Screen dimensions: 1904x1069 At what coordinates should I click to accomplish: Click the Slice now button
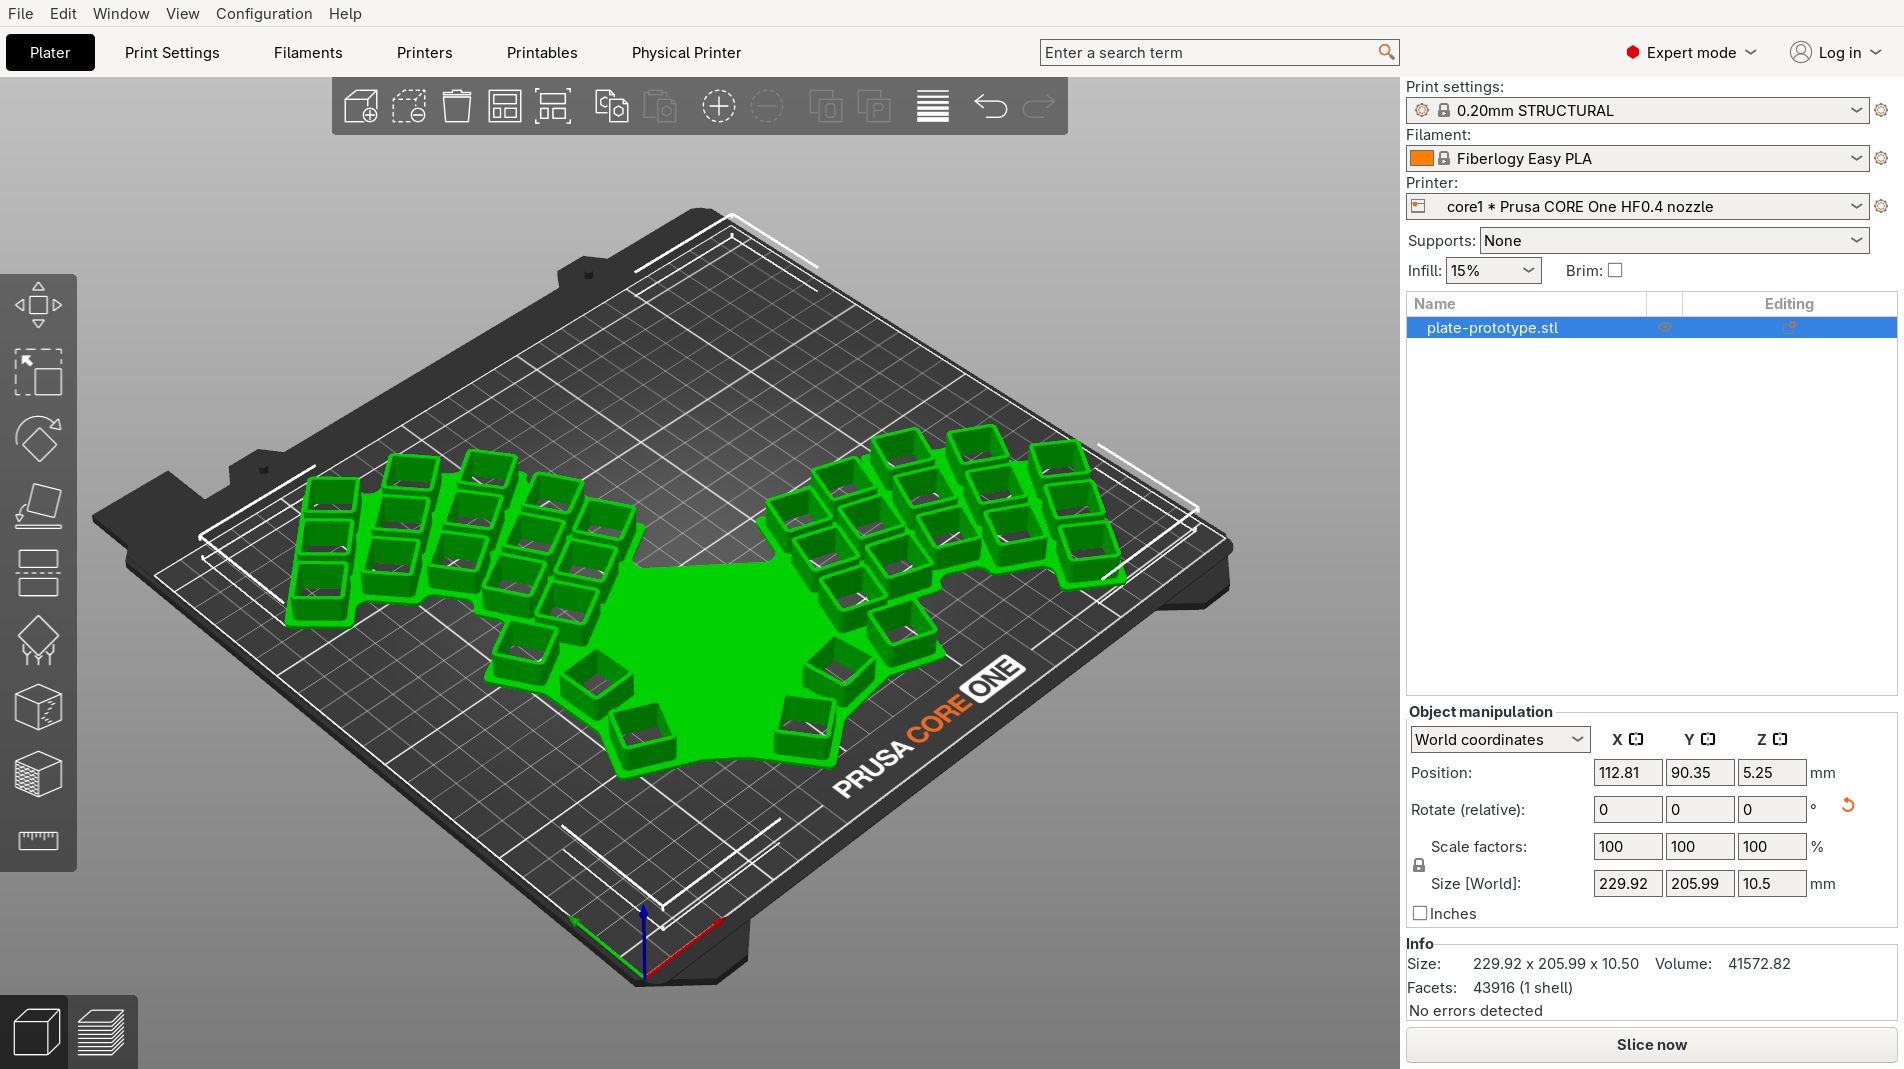(x=1651, y=1044)
